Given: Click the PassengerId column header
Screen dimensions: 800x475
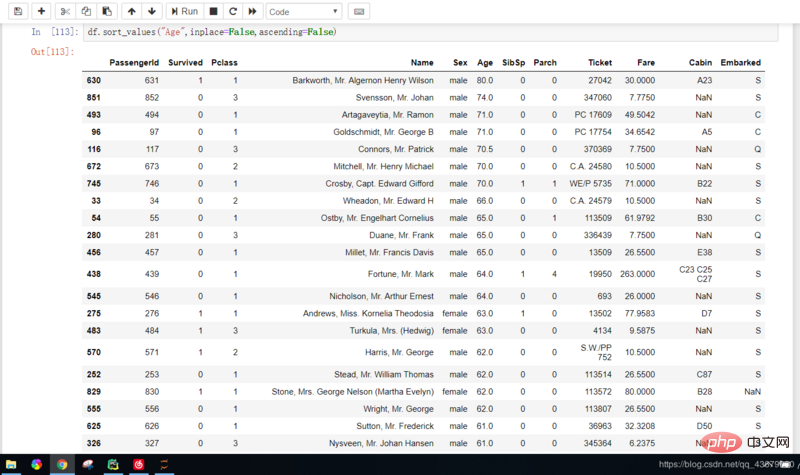Looking at the screenshot, I should 134,62.
